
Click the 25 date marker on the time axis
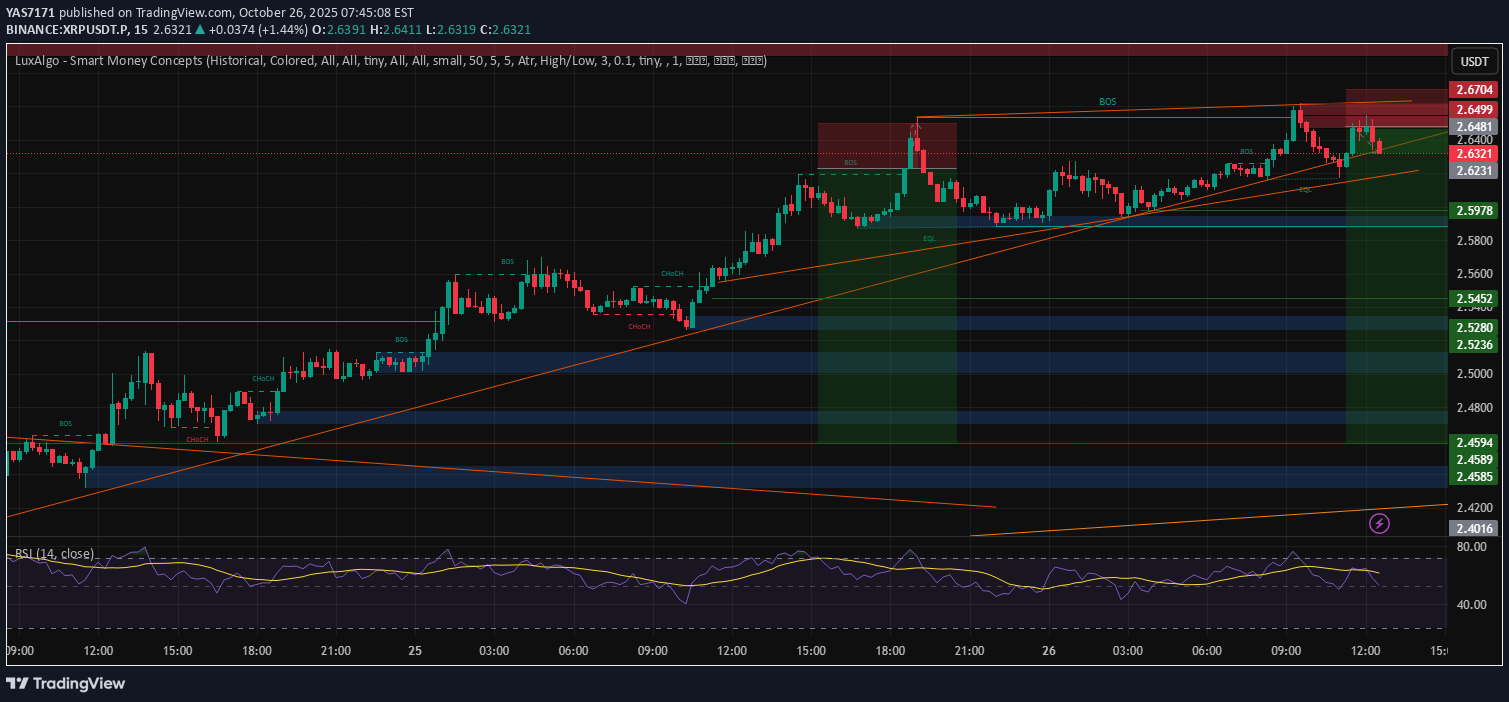tap(414, 650)
